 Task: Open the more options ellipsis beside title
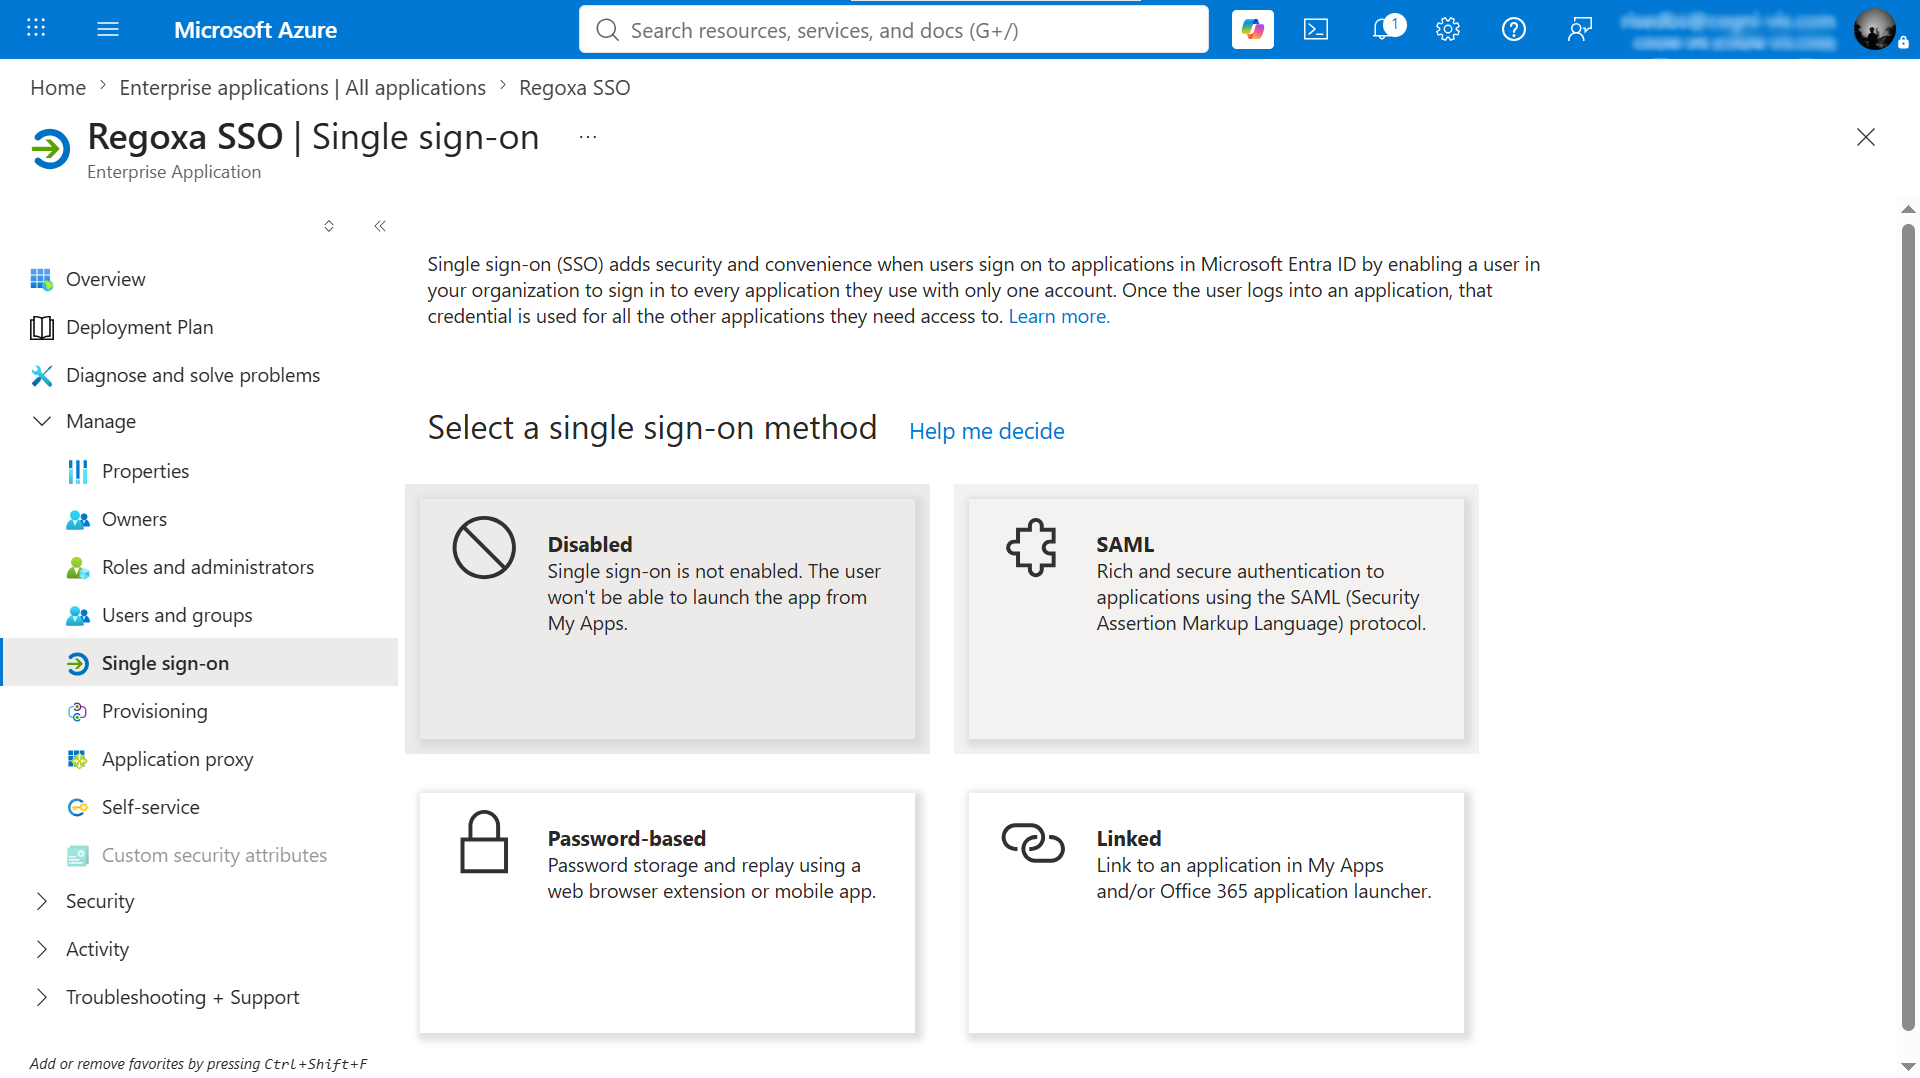tap(588, 137)
